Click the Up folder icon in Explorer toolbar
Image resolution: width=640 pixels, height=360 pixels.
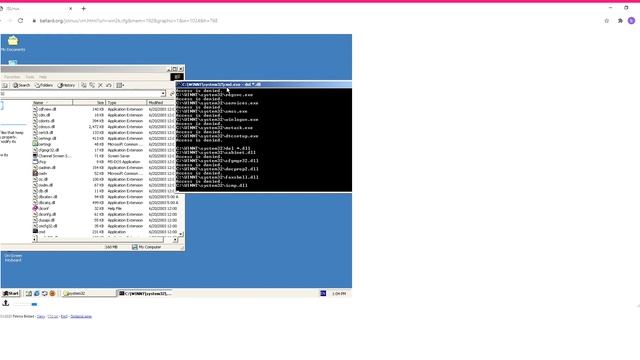[5, 85]
